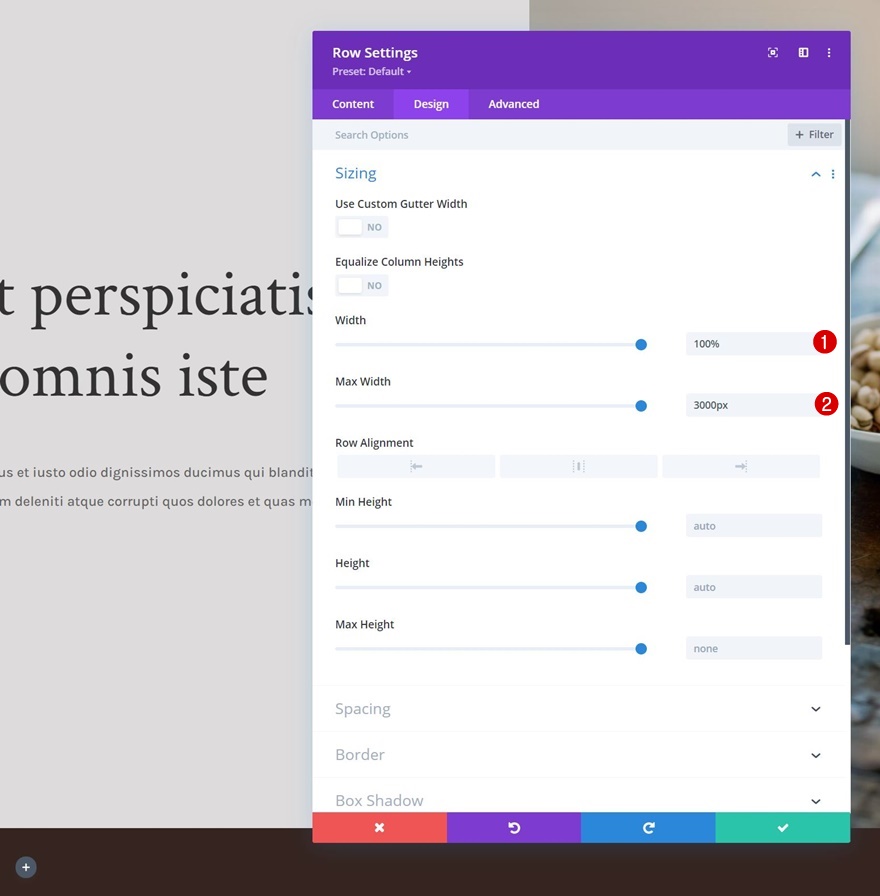Click the Filter button
Image resolution: width=880 pixels, height=896 pixels.
click(814, 135)
